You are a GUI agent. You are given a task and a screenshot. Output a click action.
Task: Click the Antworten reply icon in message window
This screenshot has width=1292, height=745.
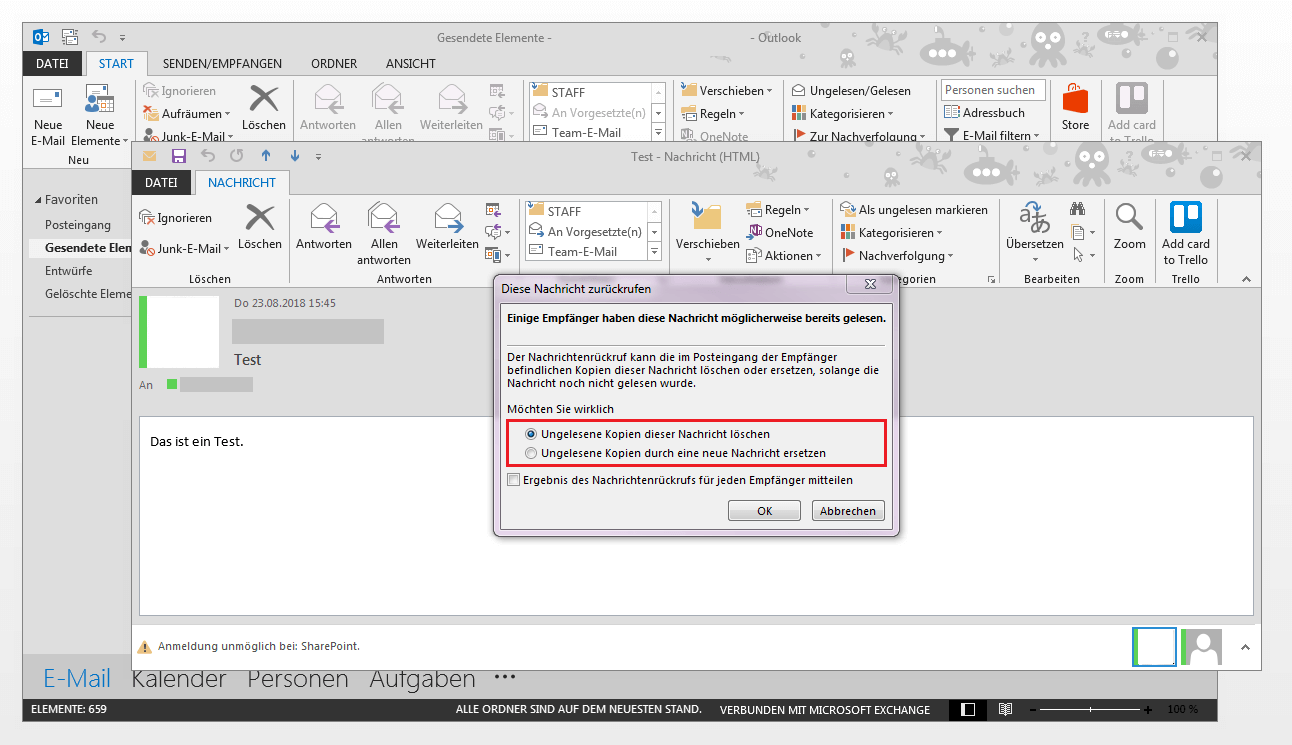click(x=324, y=217)
